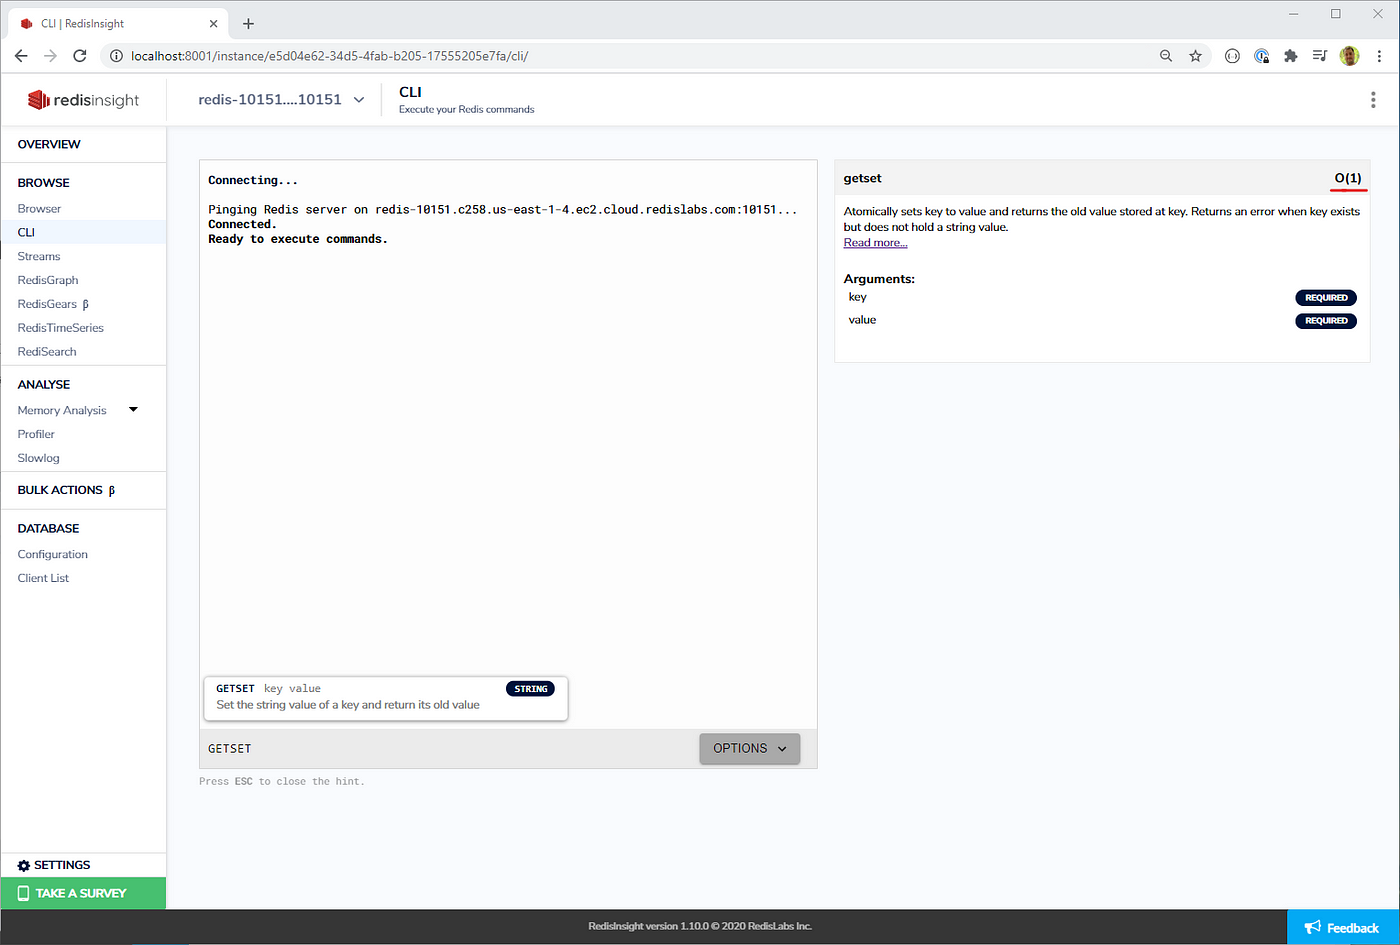Click the Feedback button
The image size is (1400, 945).
point(1343,928)
